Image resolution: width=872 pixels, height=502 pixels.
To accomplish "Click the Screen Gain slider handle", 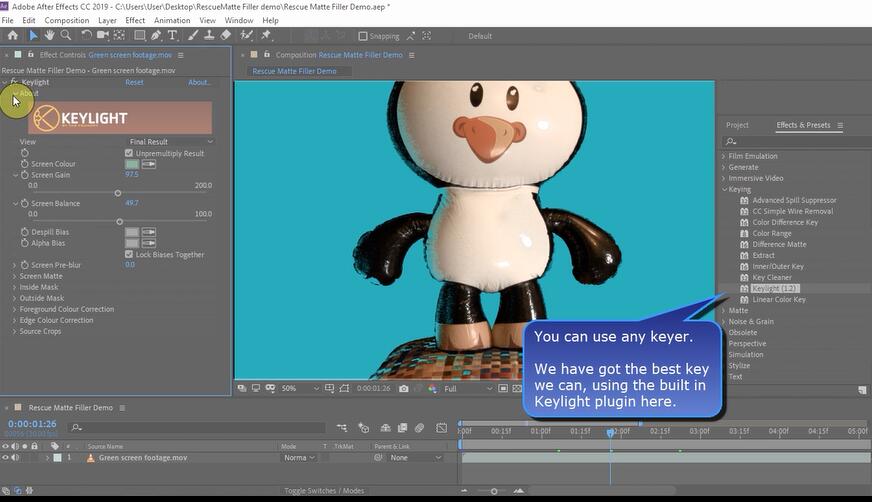I will coord(118,193).
